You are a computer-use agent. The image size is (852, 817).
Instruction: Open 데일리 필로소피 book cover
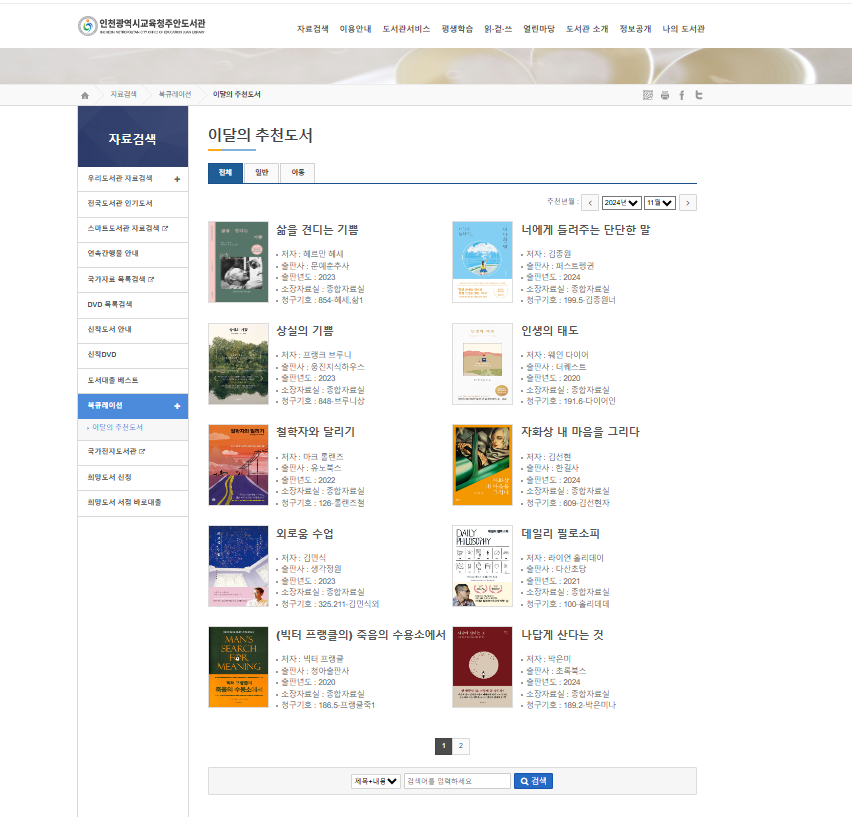tap(483, 566)
